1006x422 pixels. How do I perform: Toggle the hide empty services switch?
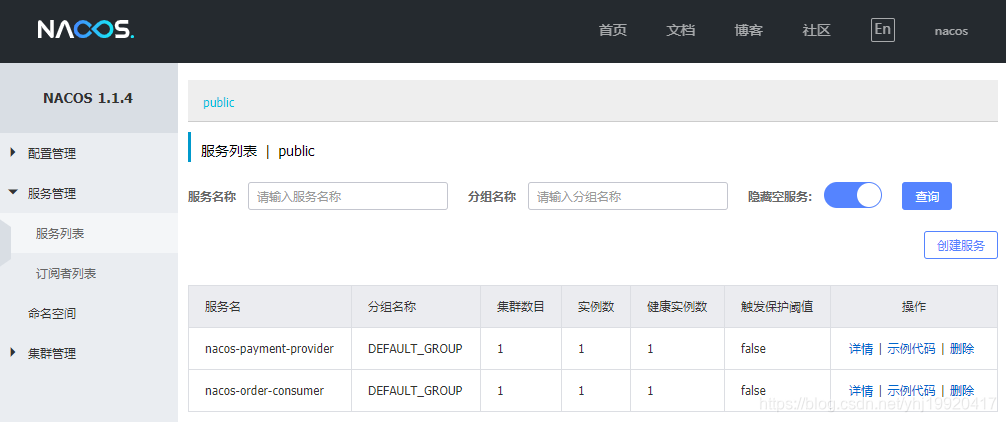(x=853, y=196)
